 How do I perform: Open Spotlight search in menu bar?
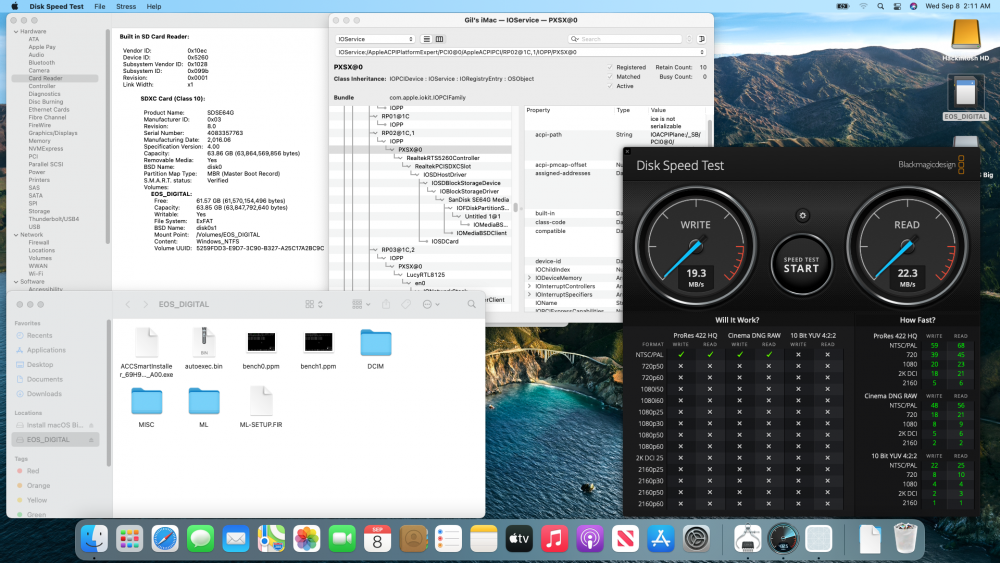coord(880,6)
